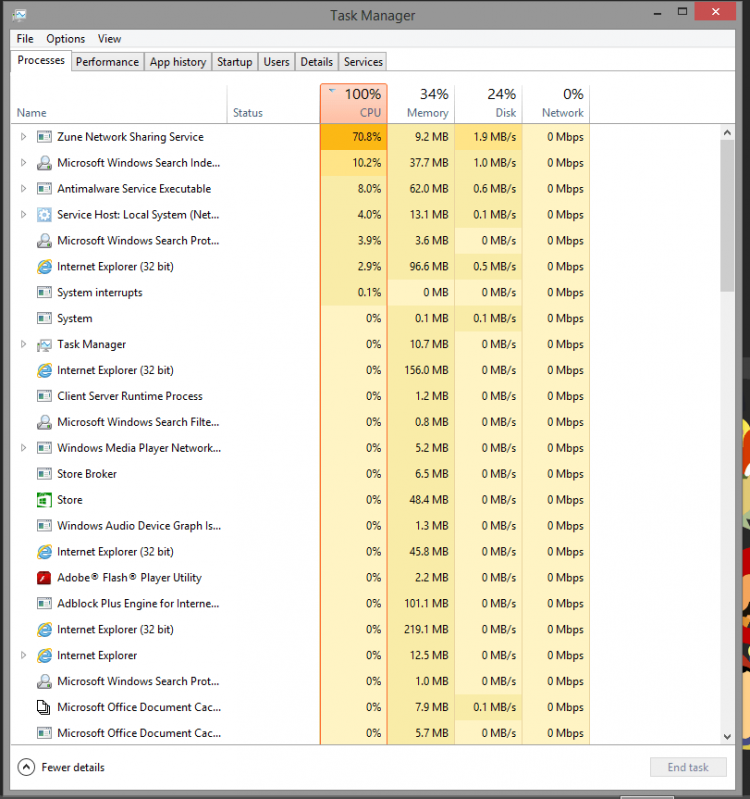This screenshot has width=750, height=799.
Task: Click the Antimalware Service Executable icon
Action: (44, 189)
